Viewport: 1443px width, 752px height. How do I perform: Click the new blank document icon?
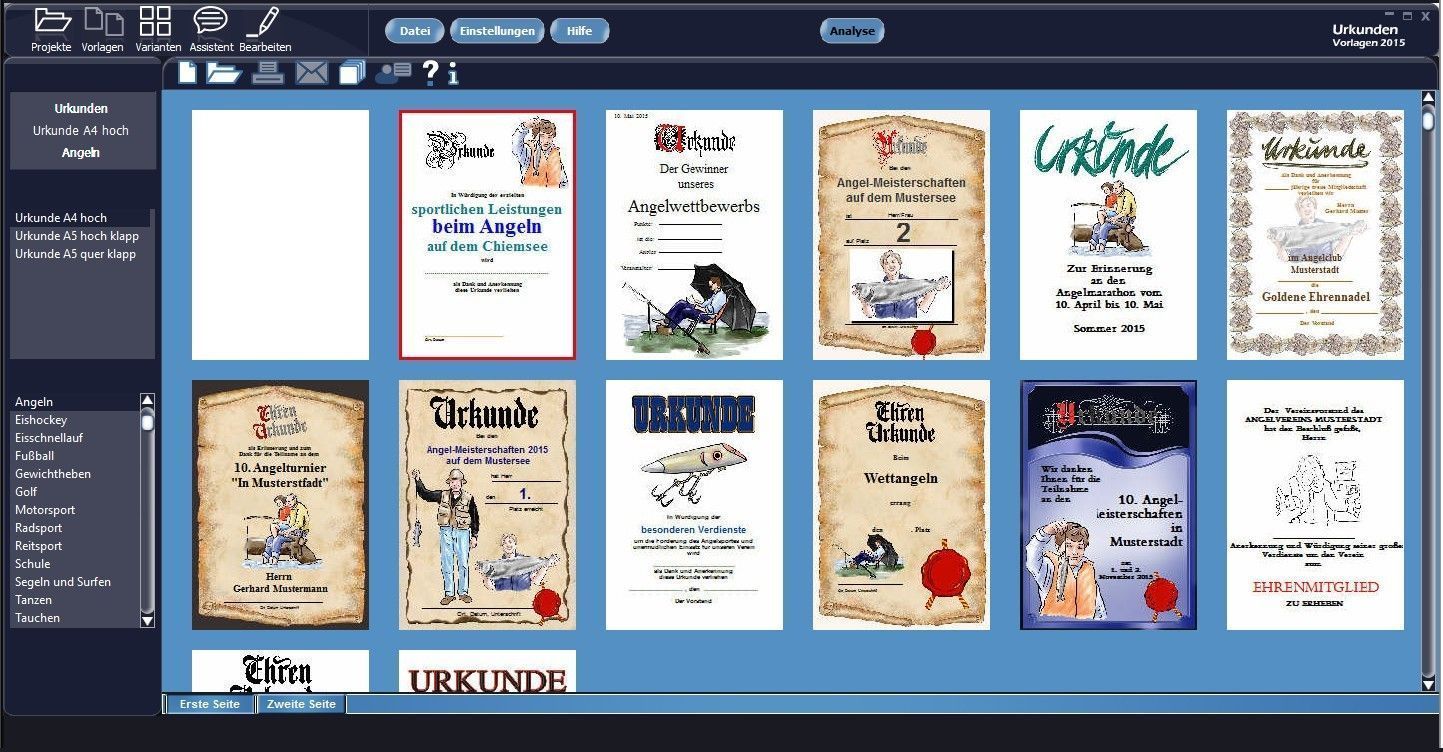coord(187,72)
